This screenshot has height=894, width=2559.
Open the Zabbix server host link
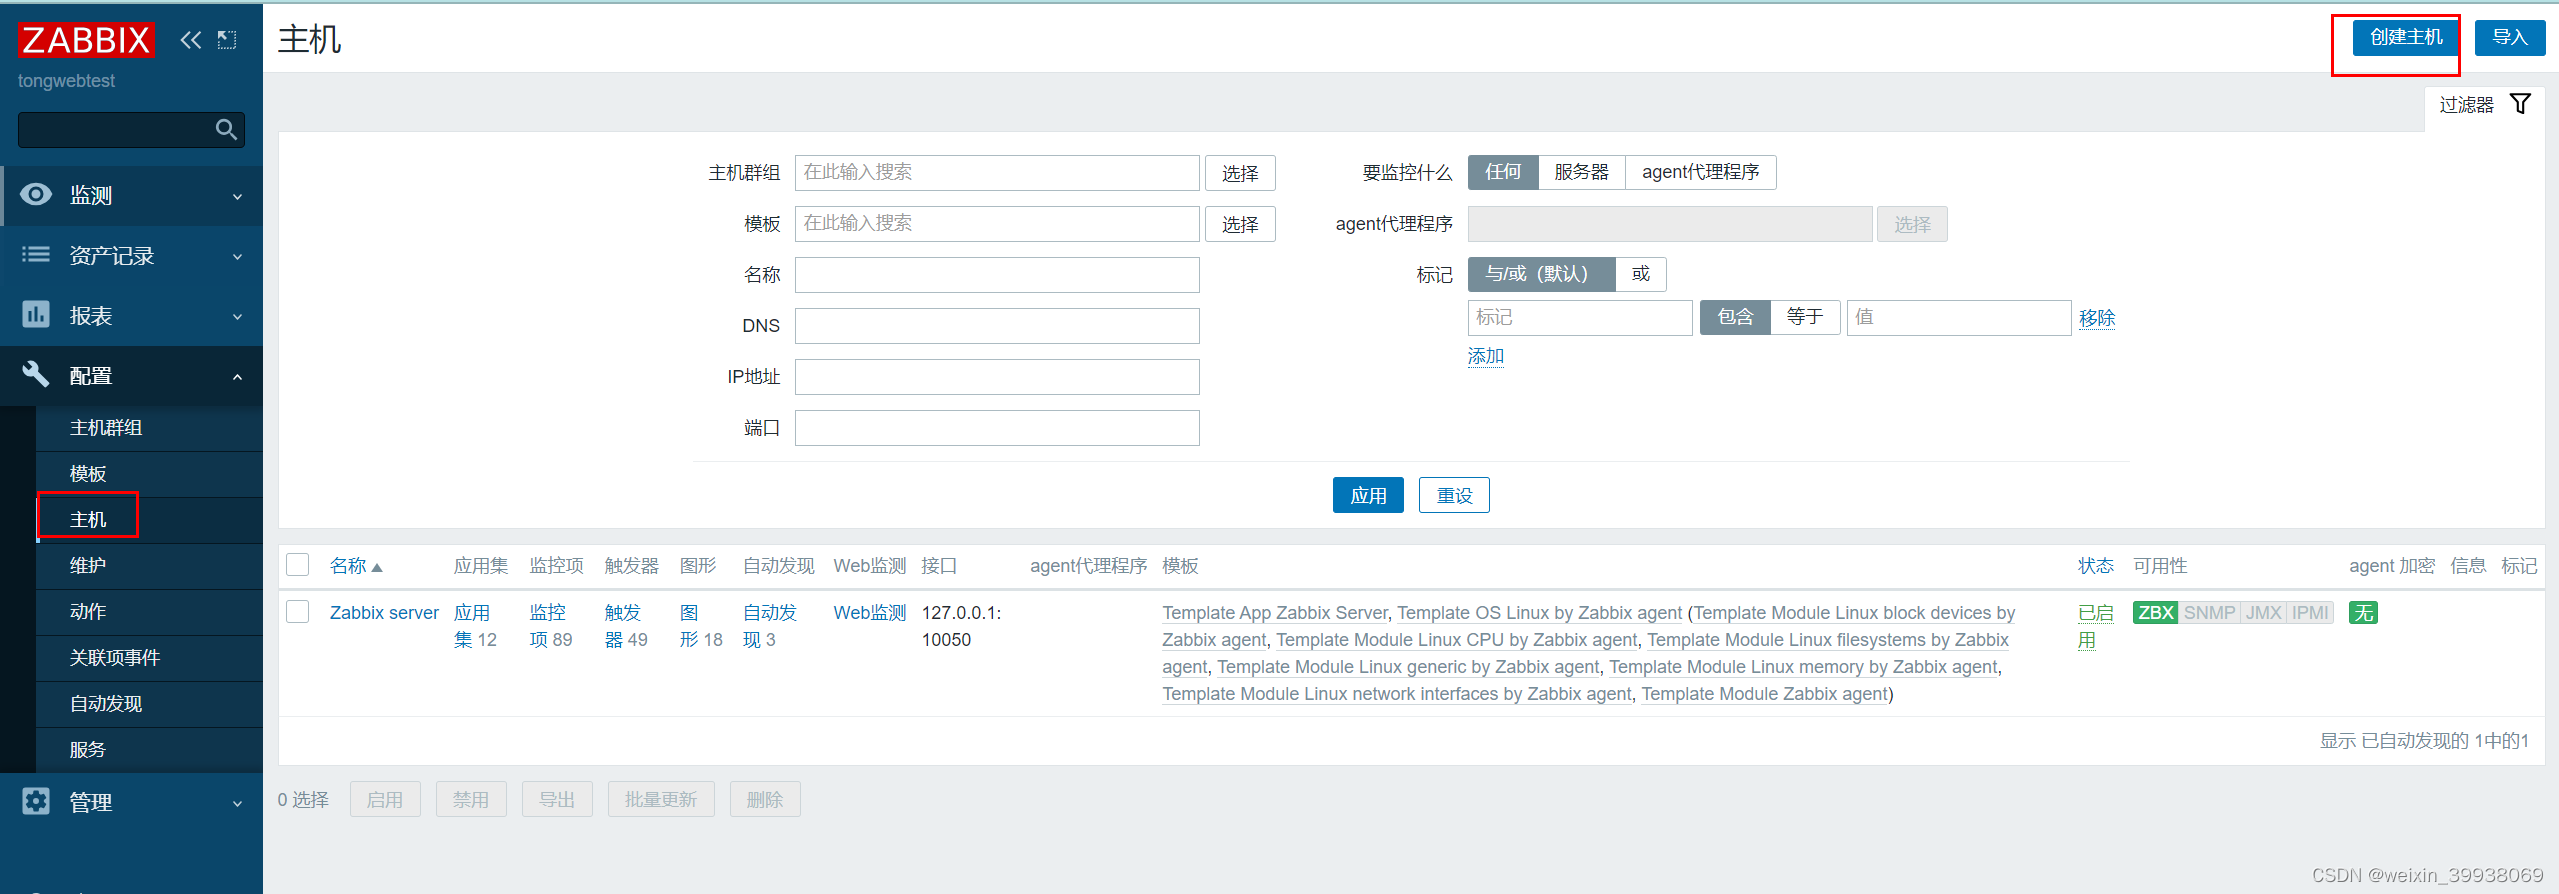coord(384,613)
